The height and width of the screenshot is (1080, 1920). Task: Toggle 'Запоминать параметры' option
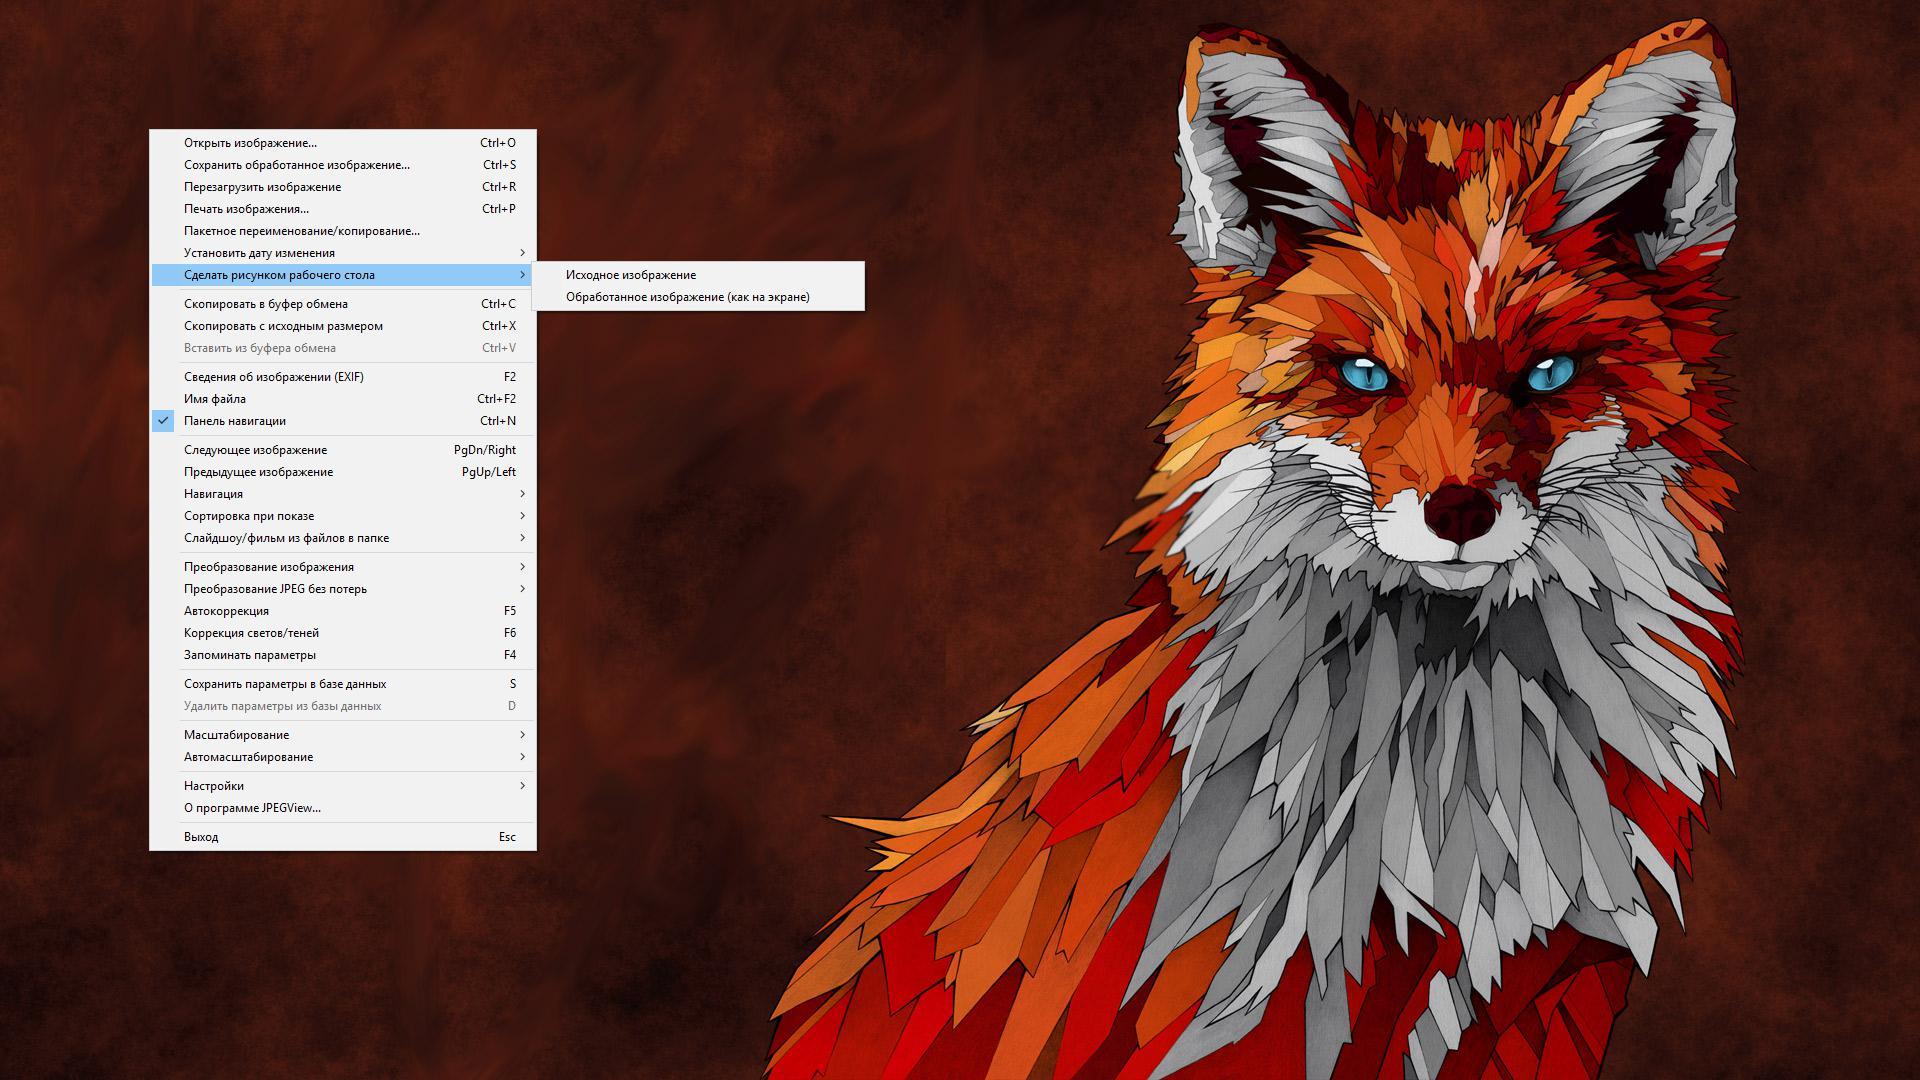pos(343,655)
